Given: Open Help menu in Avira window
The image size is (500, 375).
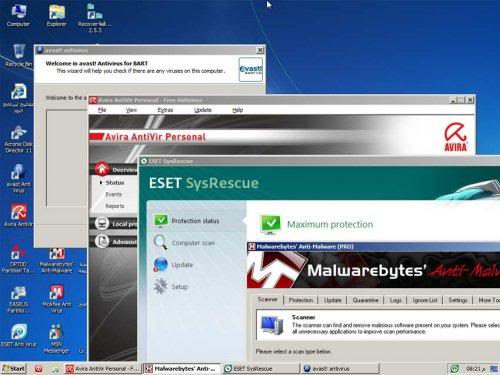Looking at the screenshot, I should point(237,110).
